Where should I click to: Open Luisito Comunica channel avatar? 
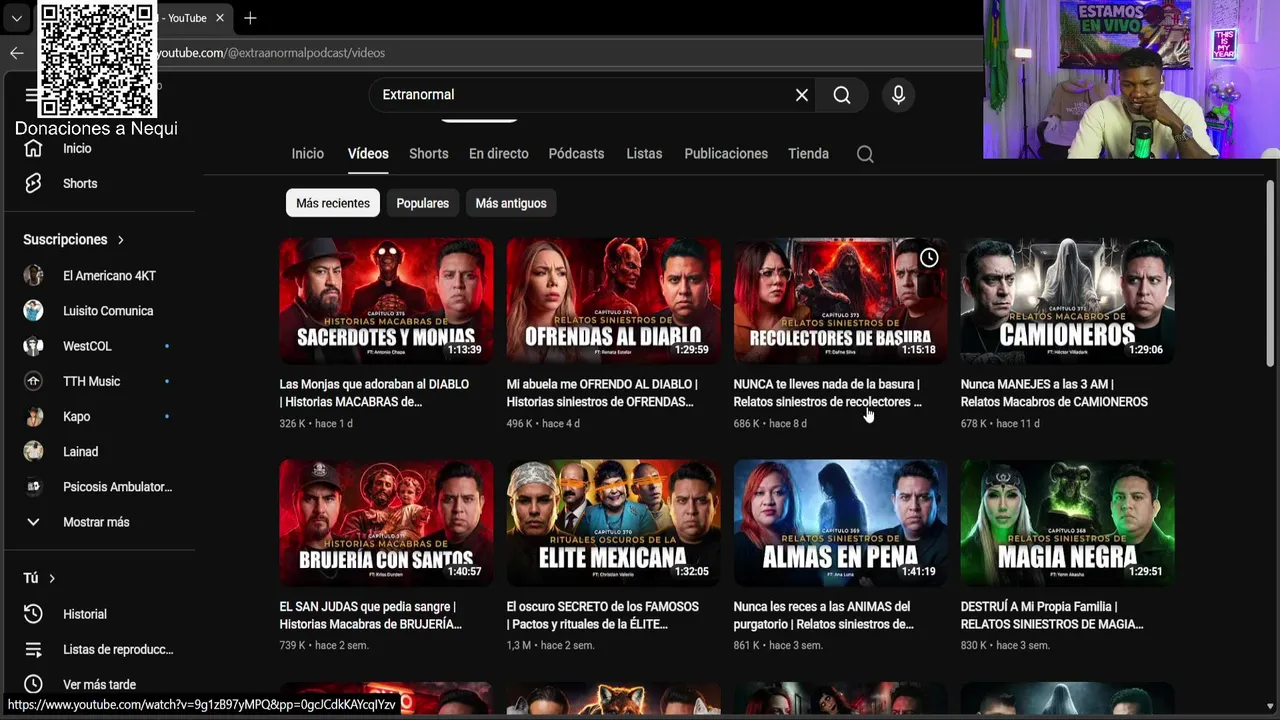[33, 310]
